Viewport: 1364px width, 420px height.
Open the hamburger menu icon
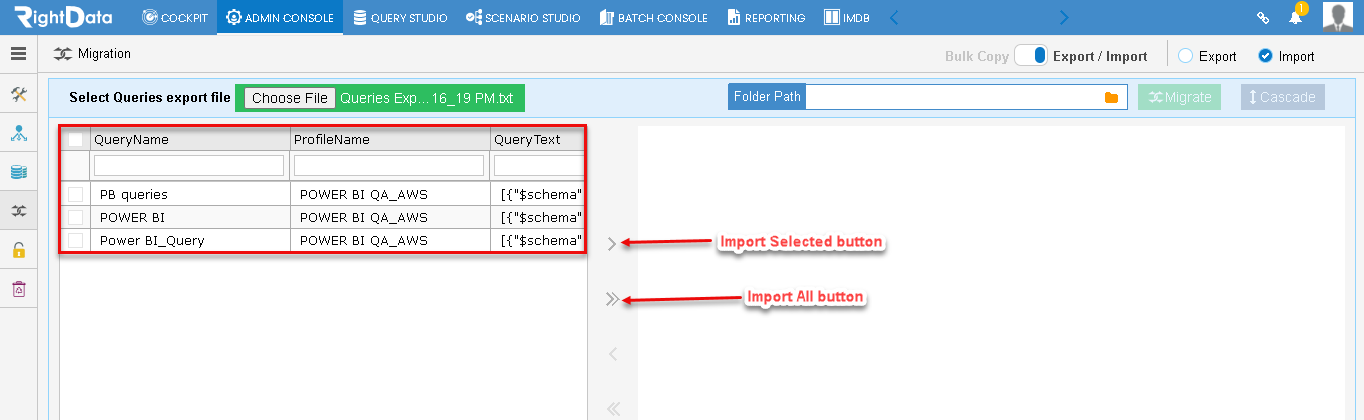(18, 54)
